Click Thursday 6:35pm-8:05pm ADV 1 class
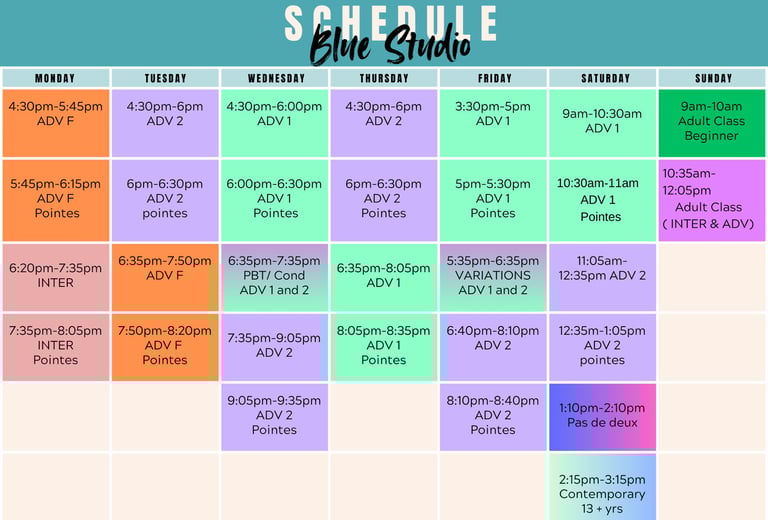768x520 pixels. (x=384, y=277)
